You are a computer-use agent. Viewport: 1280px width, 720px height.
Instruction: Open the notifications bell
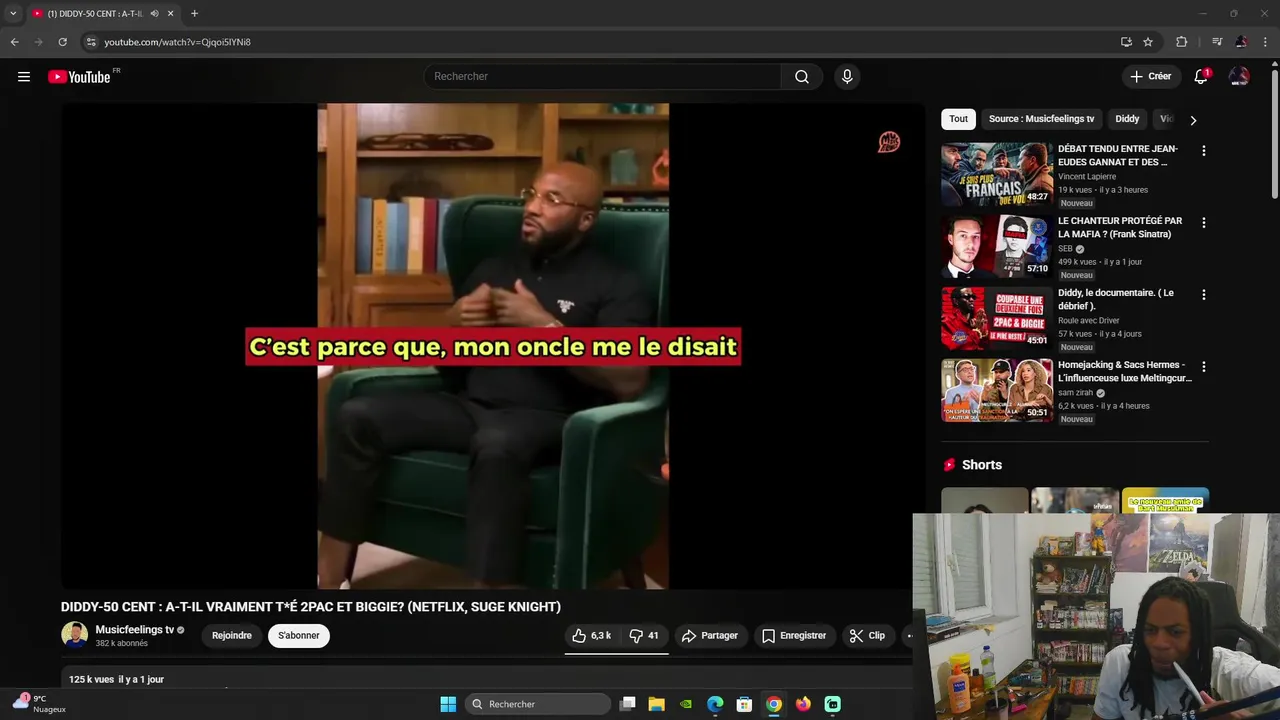tap(1201, 77)
